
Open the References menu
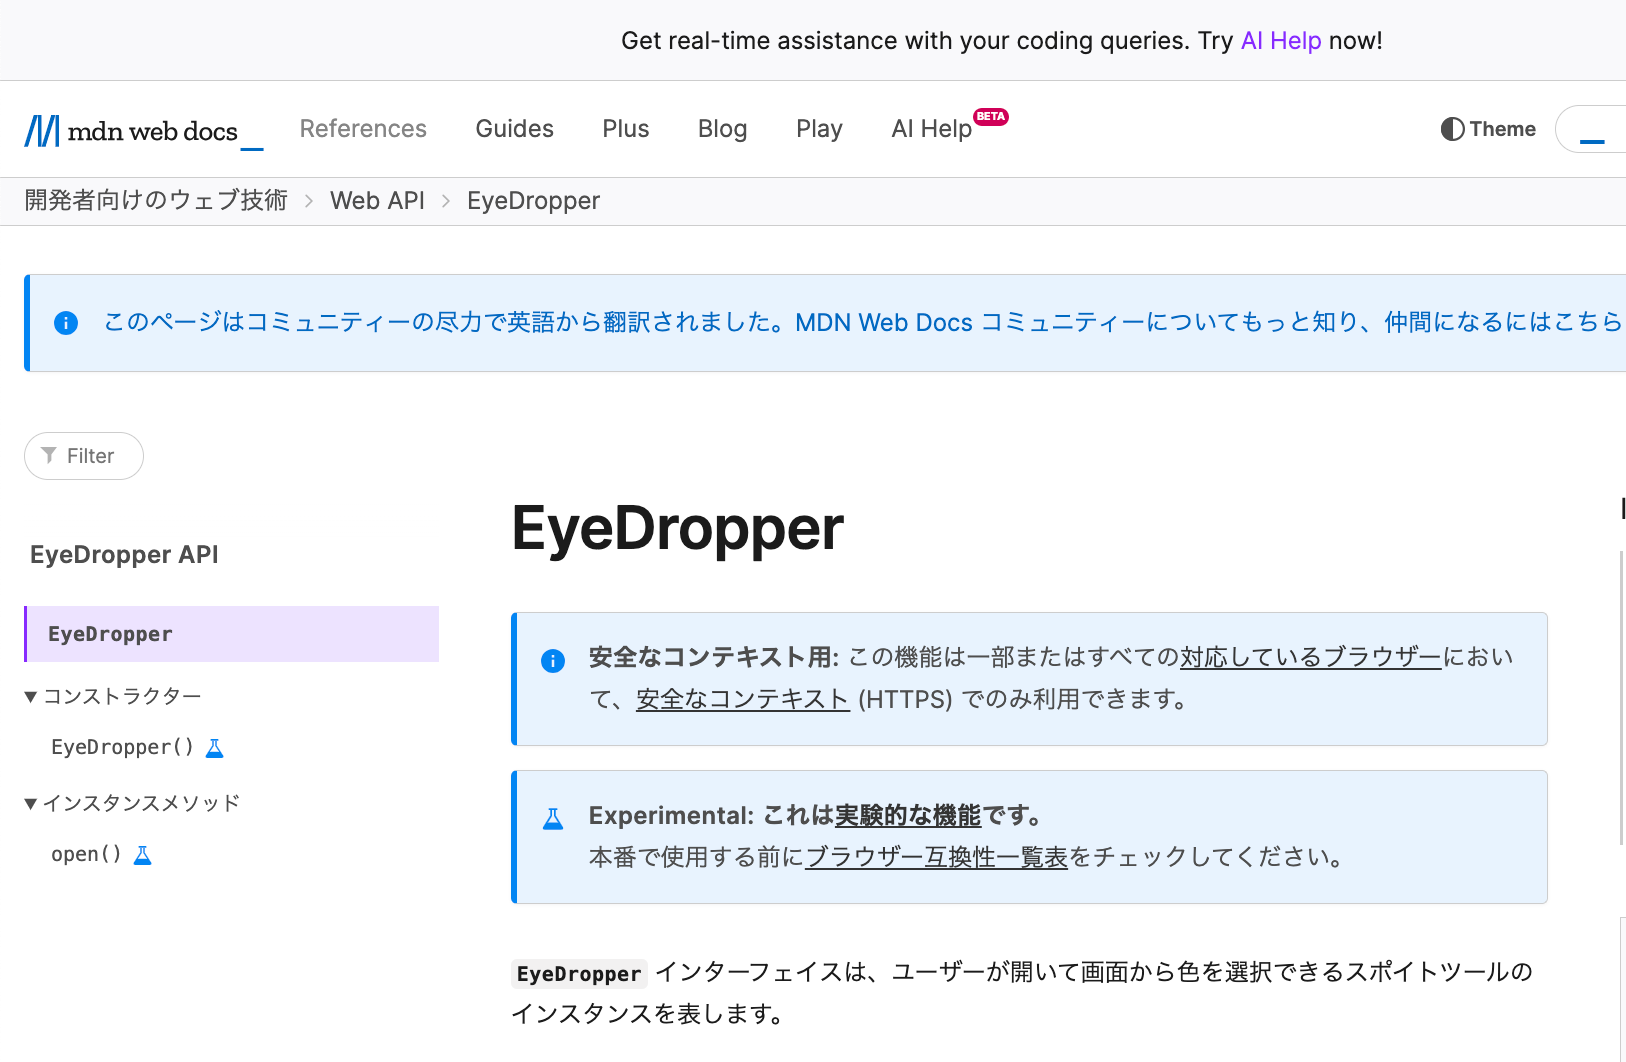click(362, 128)
